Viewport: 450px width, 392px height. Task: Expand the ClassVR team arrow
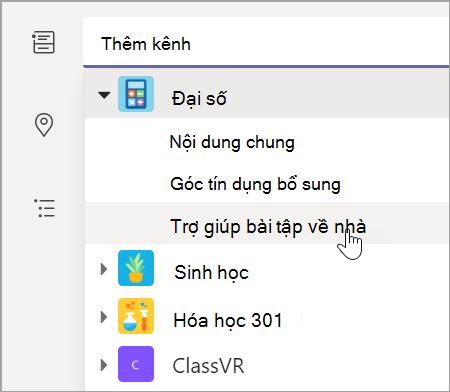104,365
